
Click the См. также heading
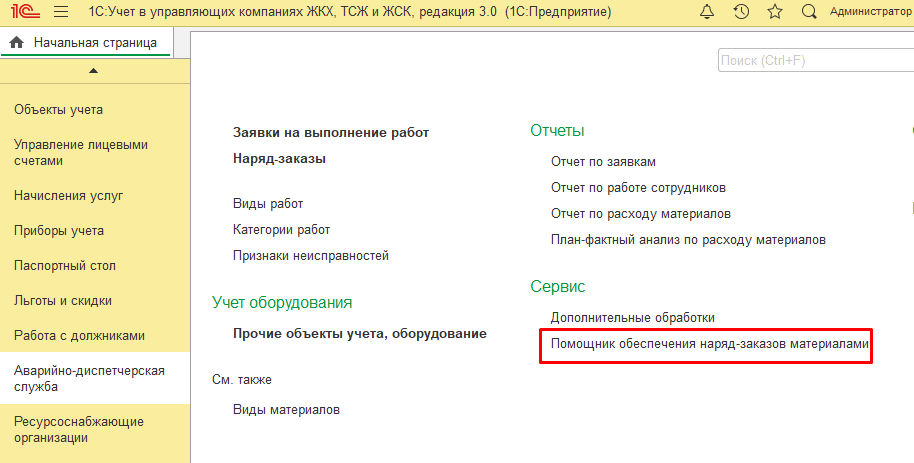tap(242, 380)
